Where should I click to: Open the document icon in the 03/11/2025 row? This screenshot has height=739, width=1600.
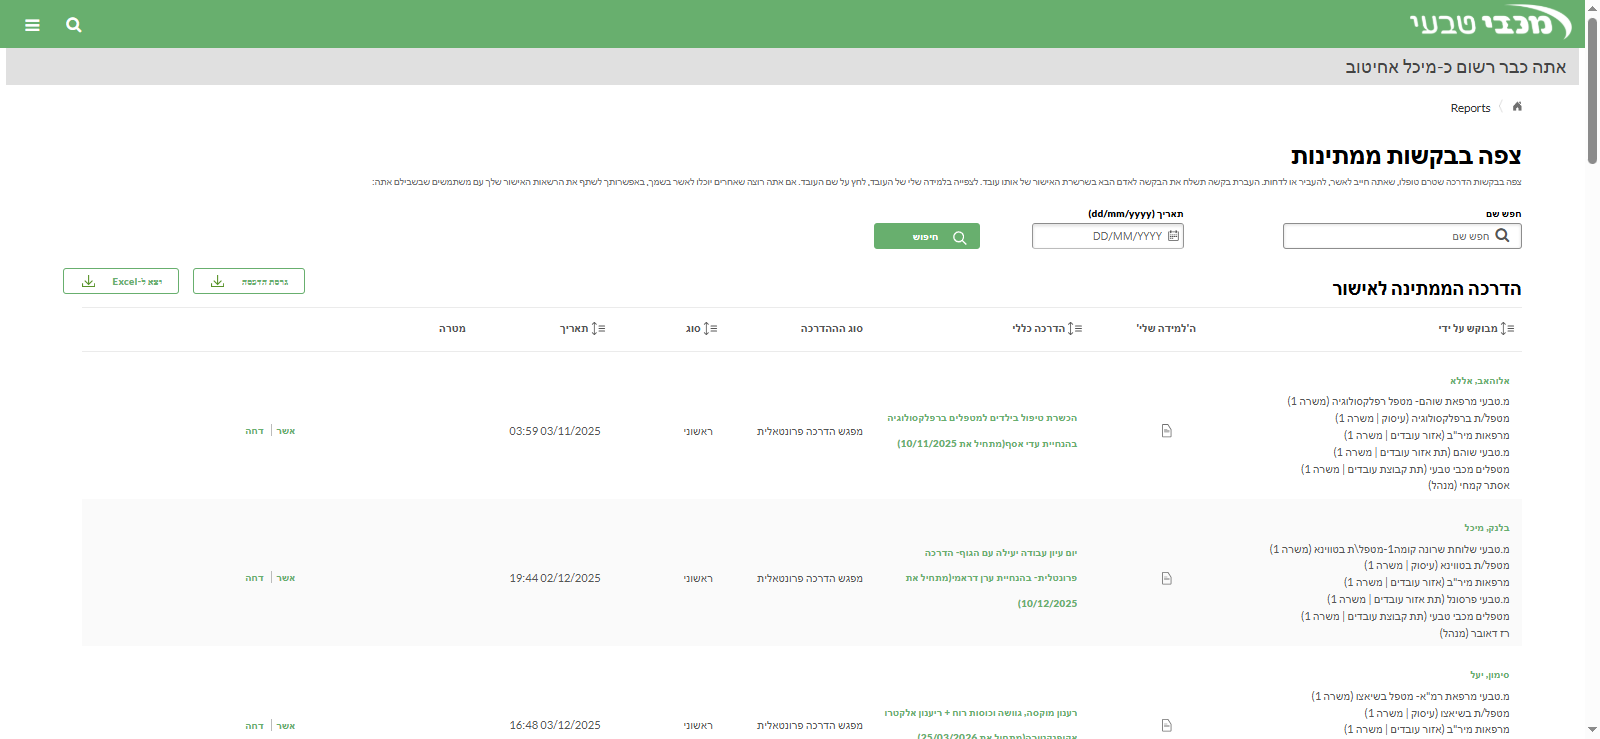point(1166,431)
